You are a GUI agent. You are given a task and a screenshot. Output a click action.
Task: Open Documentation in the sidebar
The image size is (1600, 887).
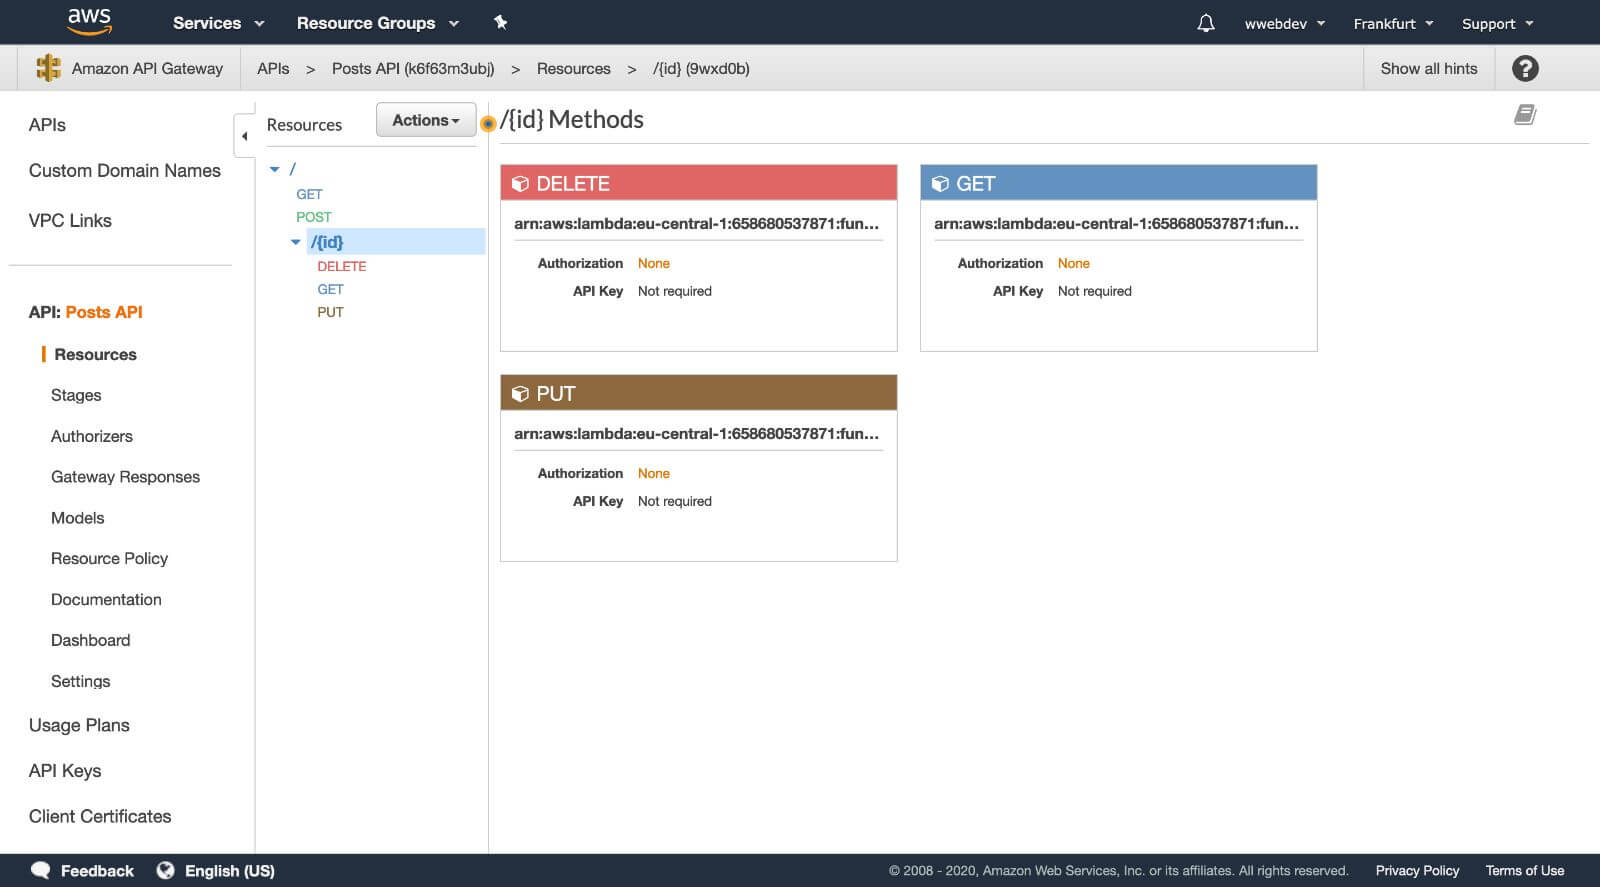106,599
